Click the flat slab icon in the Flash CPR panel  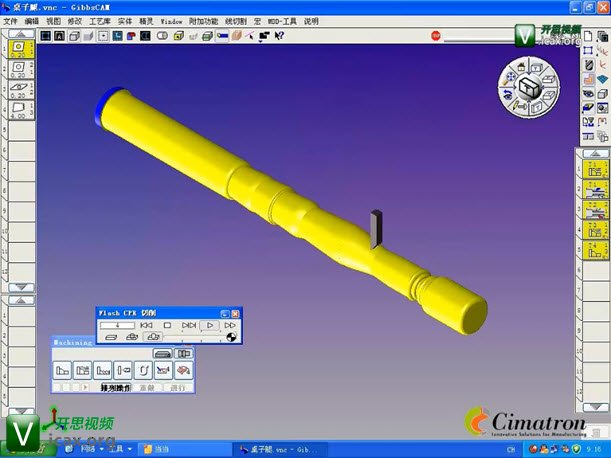click(x=111, y=337)
